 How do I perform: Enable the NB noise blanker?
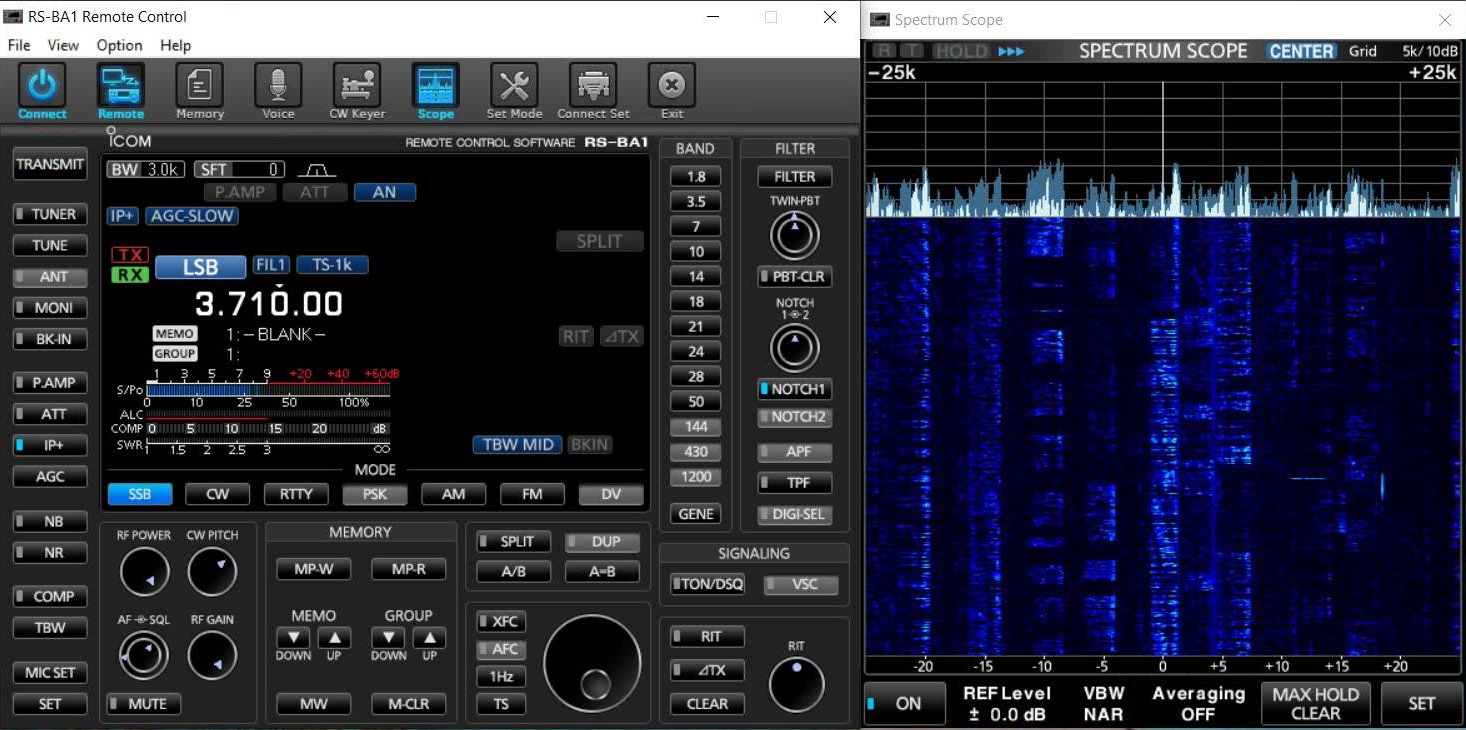coord(50,521)
